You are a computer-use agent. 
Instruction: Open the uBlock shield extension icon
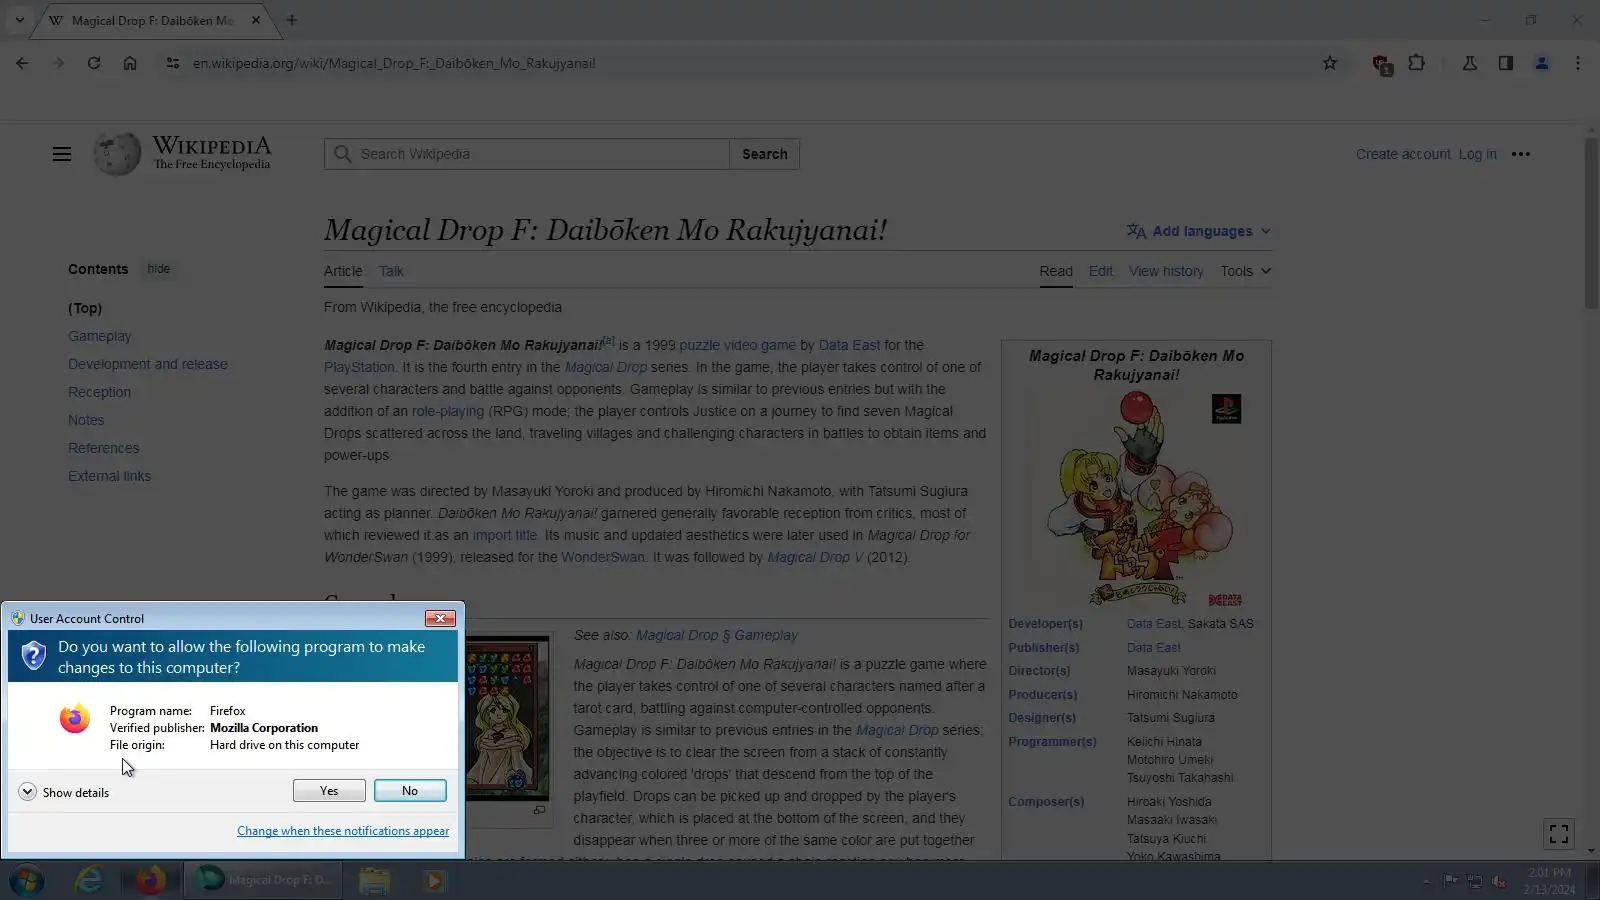coord(1382,64)
